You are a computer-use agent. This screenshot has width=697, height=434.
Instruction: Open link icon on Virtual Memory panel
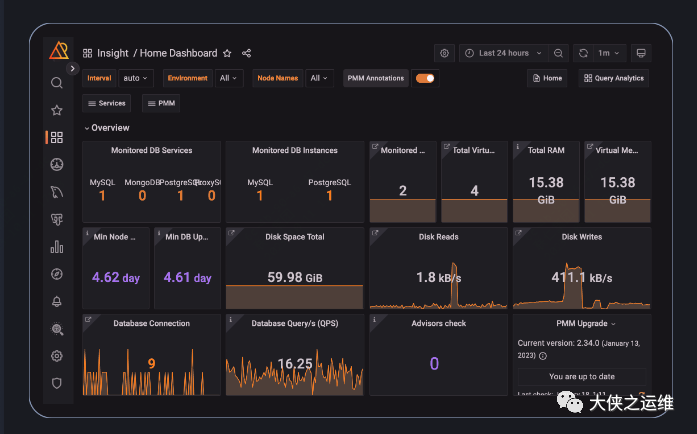(589, 146)
